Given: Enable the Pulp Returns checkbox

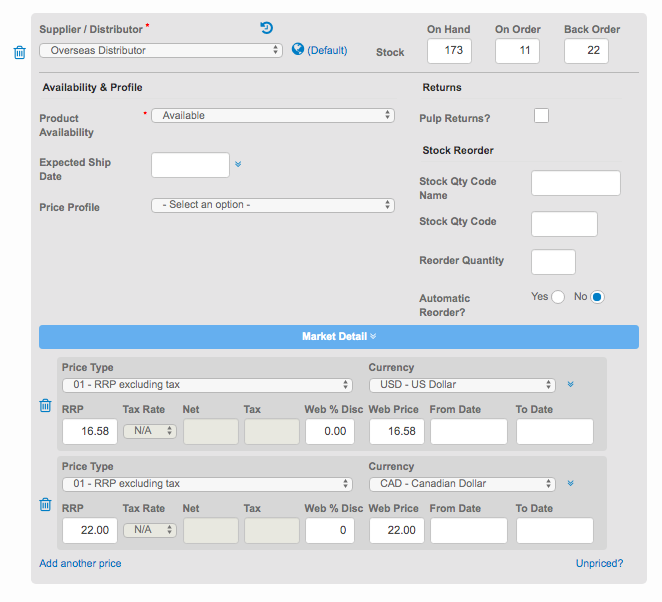Looking at the screenshot, I should click(541, 116).
